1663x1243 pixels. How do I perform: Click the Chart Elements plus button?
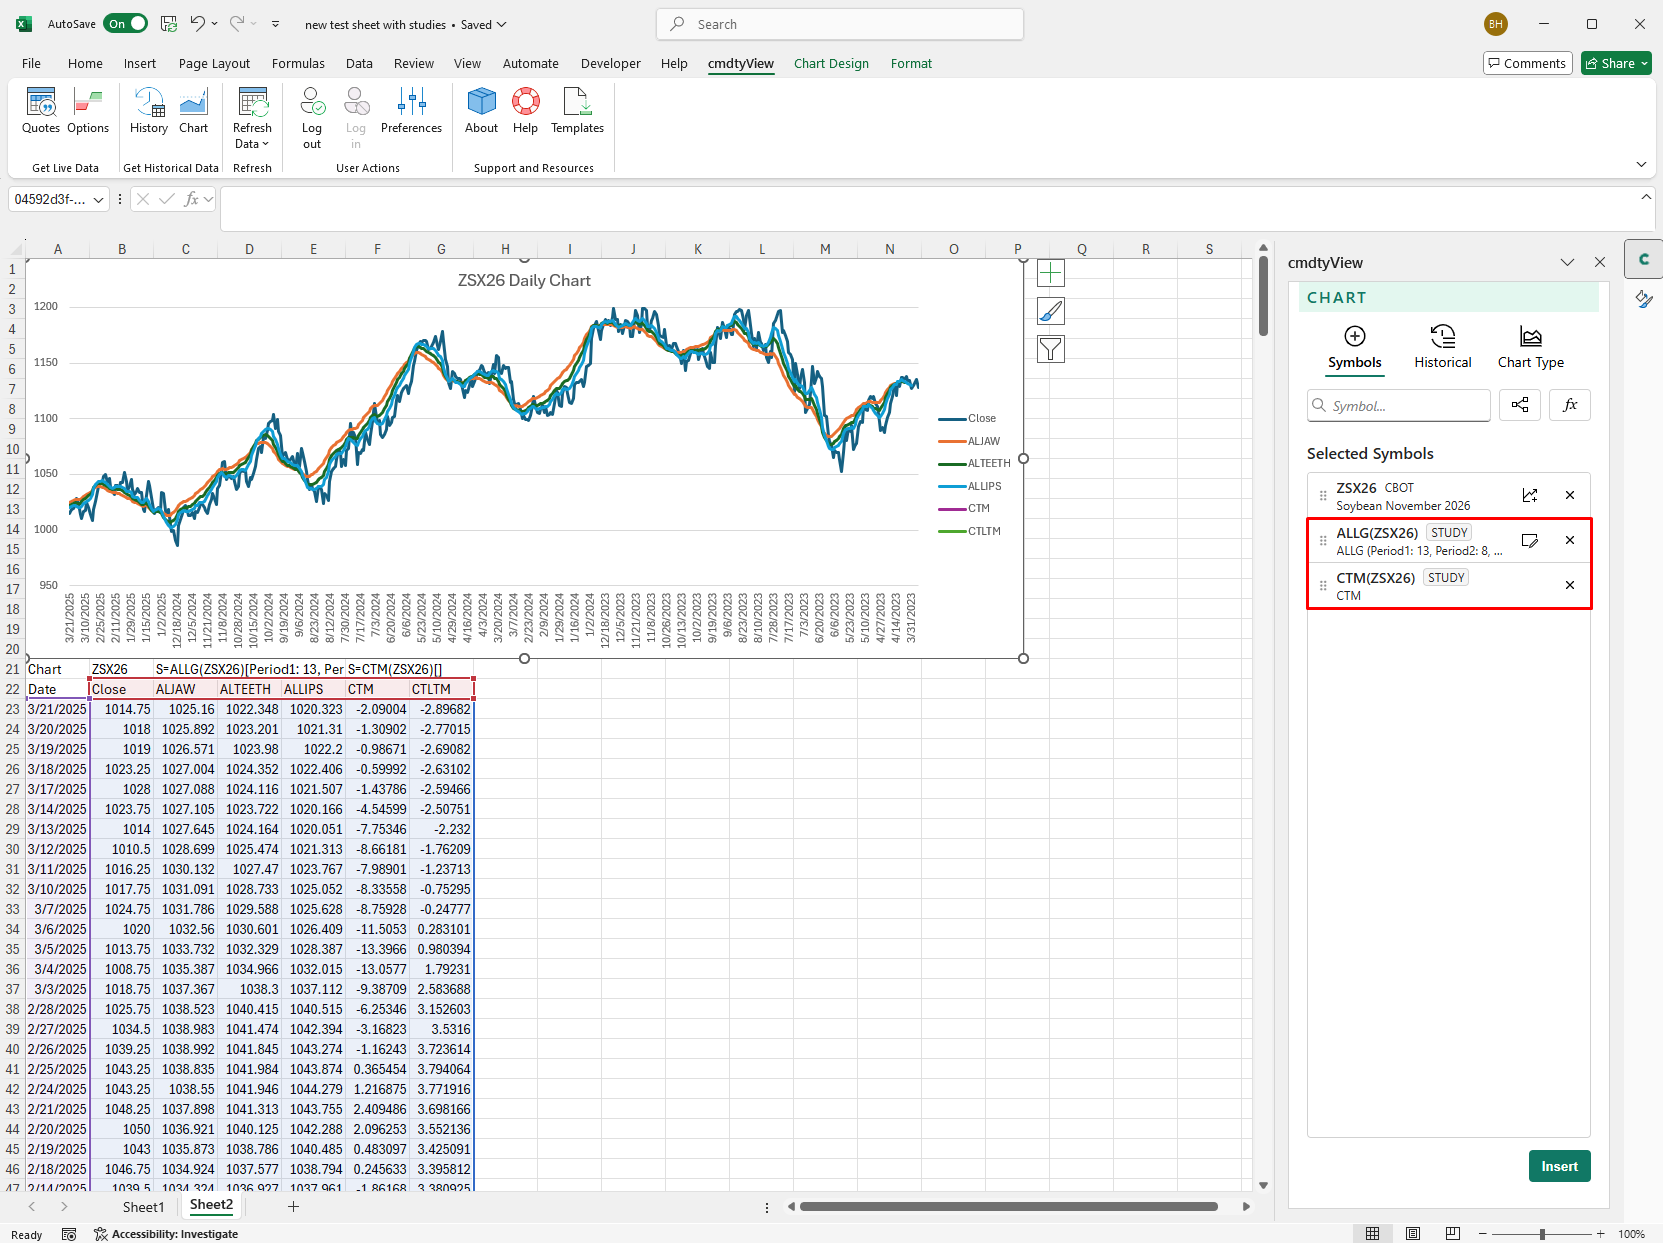[1051, 273]
